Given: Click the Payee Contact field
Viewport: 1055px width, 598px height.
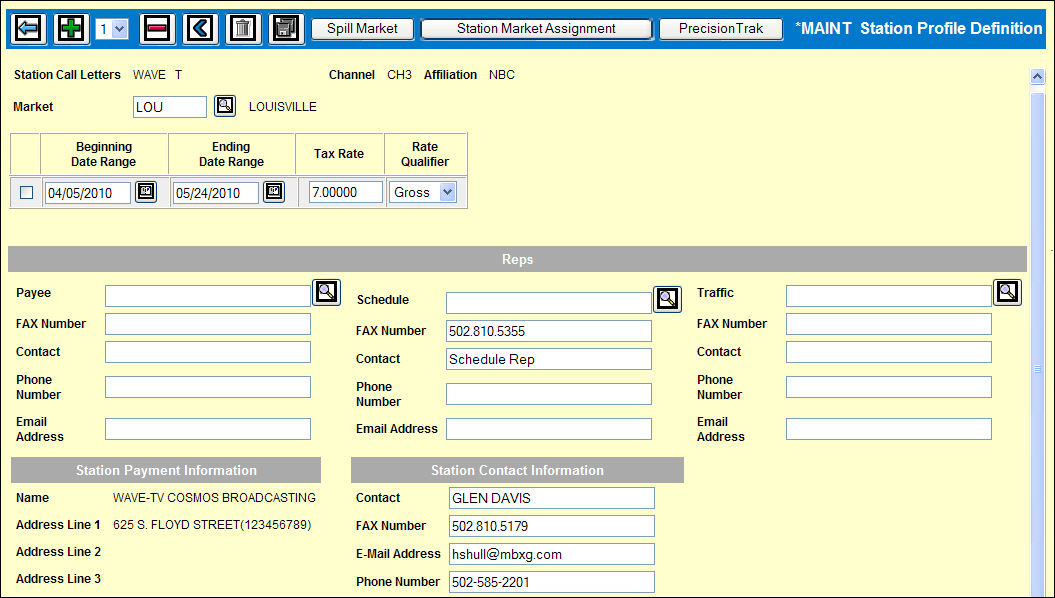Looking at the screenshot, I should click(208, 352).
